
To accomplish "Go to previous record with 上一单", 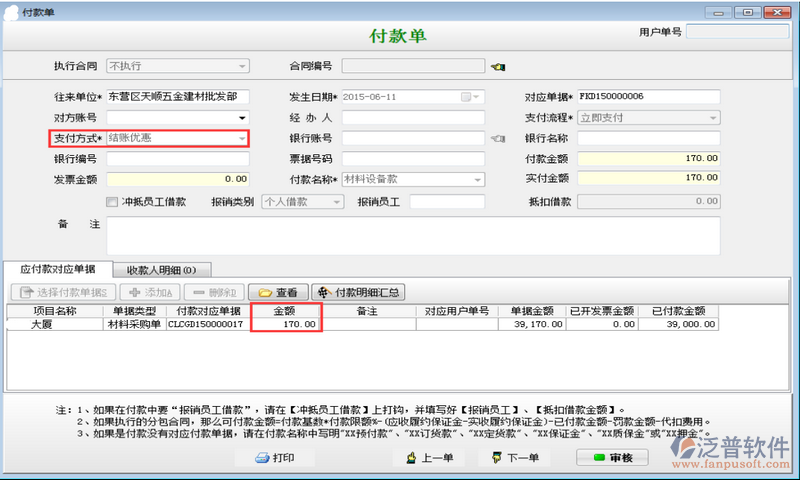I will 427,458.
